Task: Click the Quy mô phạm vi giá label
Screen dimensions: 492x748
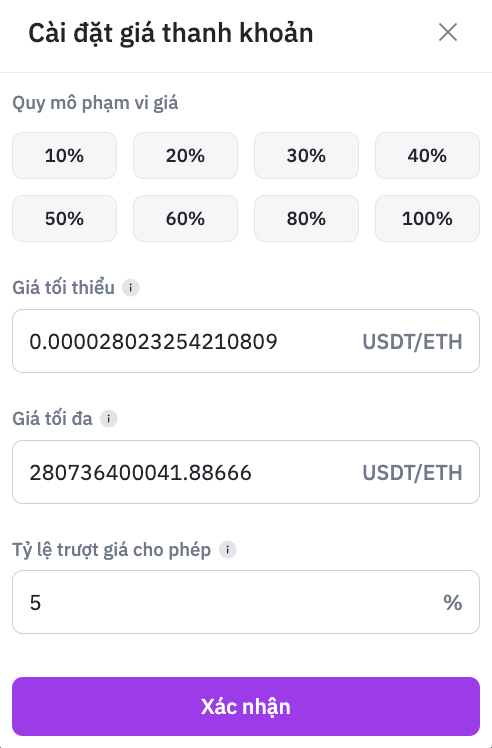Action: click(x=95, y=103)
